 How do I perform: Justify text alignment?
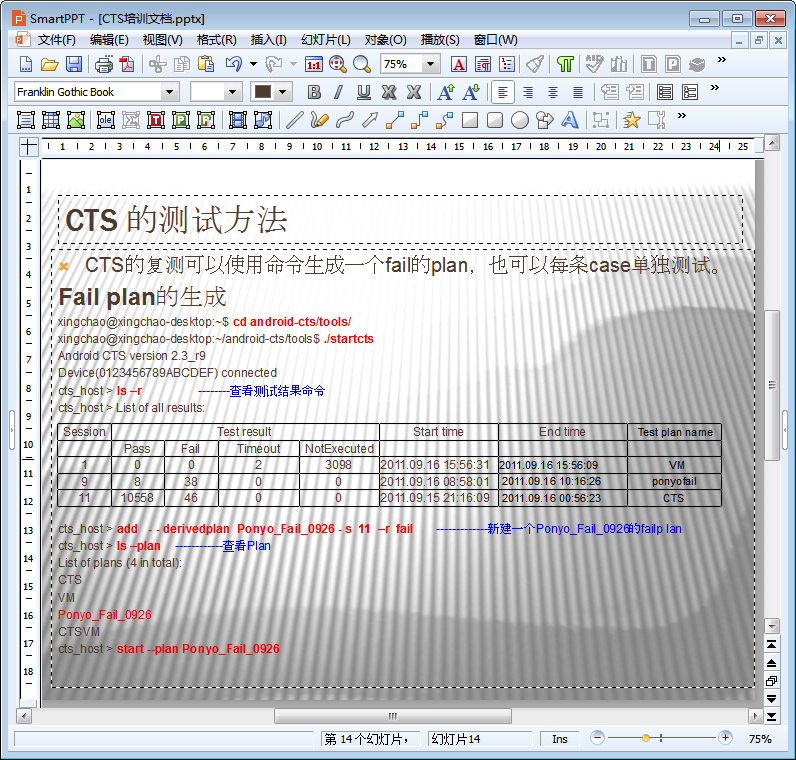578,92
